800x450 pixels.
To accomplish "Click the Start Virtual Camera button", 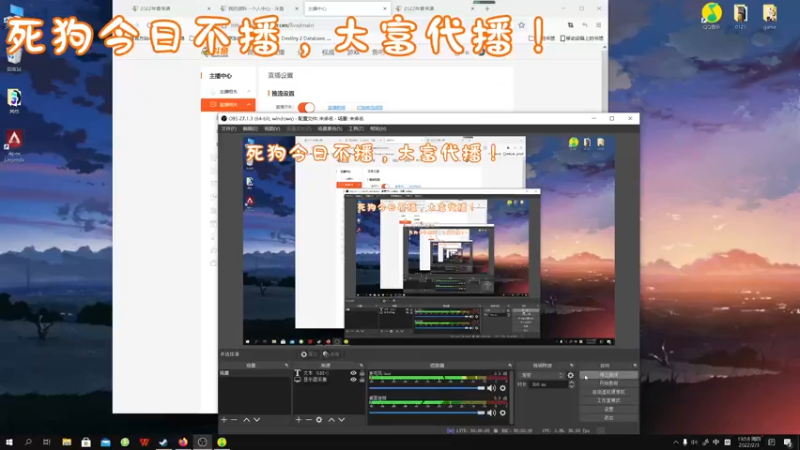I will point(608,392).
